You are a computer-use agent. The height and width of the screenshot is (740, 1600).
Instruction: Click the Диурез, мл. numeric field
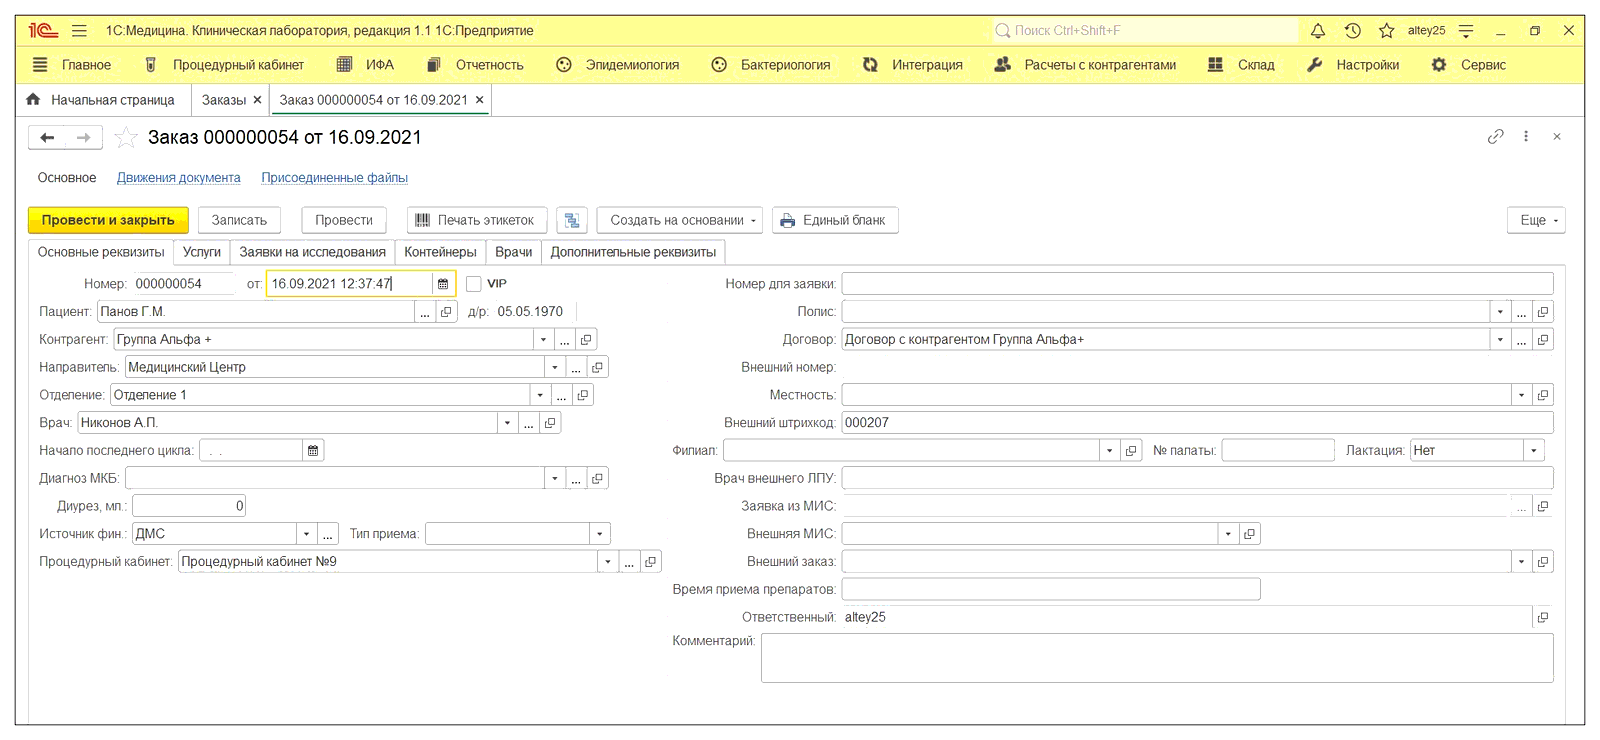coord(189,506)
